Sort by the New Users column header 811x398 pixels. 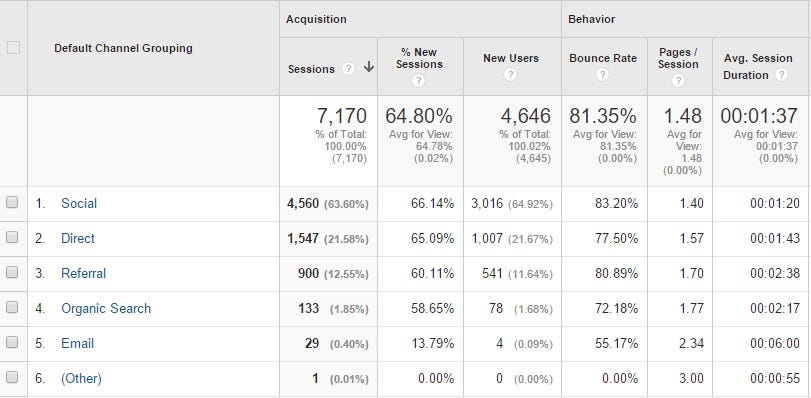(511, 58)
